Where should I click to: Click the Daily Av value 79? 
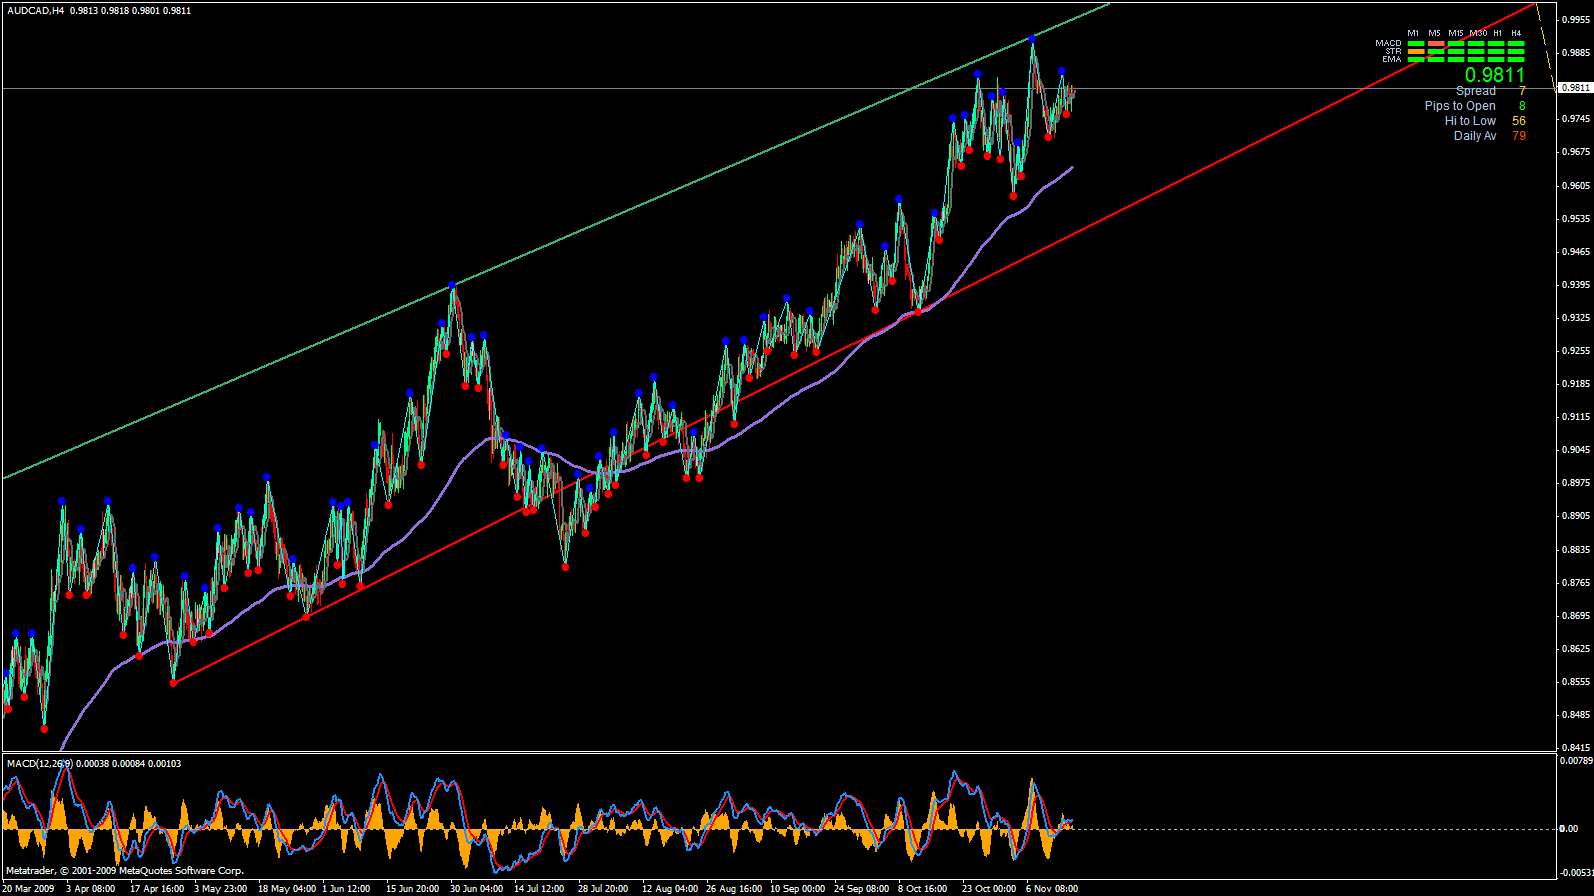1519,136
